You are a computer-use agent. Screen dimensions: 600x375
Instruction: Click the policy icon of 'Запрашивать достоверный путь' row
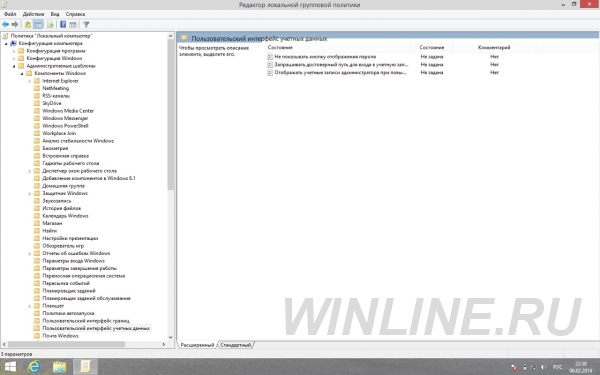pyautogui.click(x=270, y=65)
